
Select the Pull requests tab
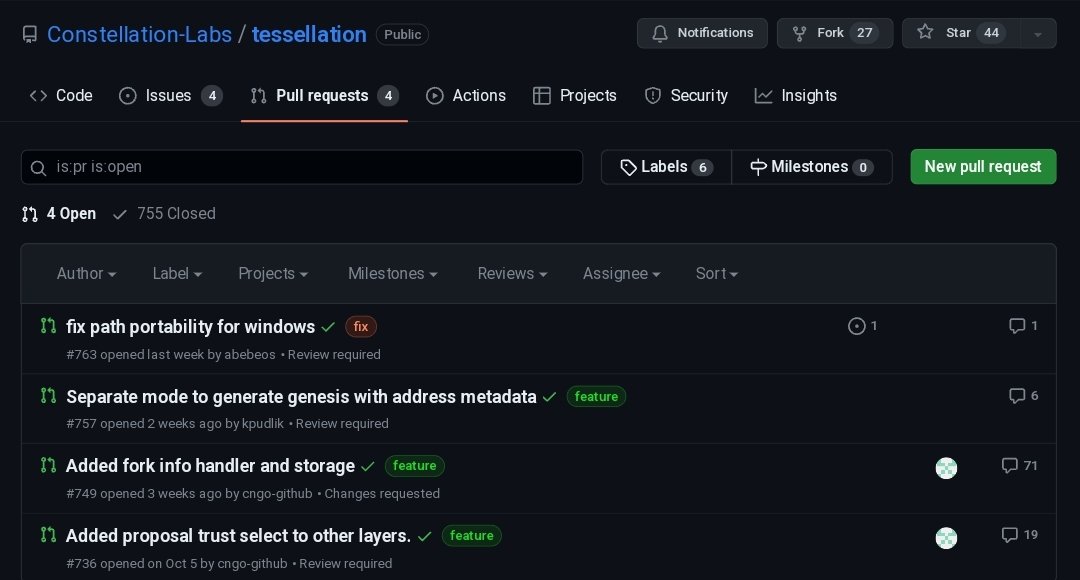[324, 96]
